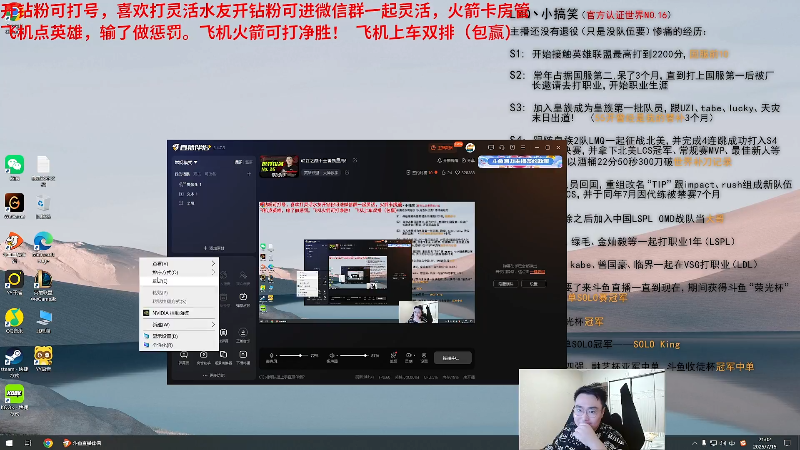Open Chrome from the taskbar
This screenshot has width=800, height=450.
[48, 443]
